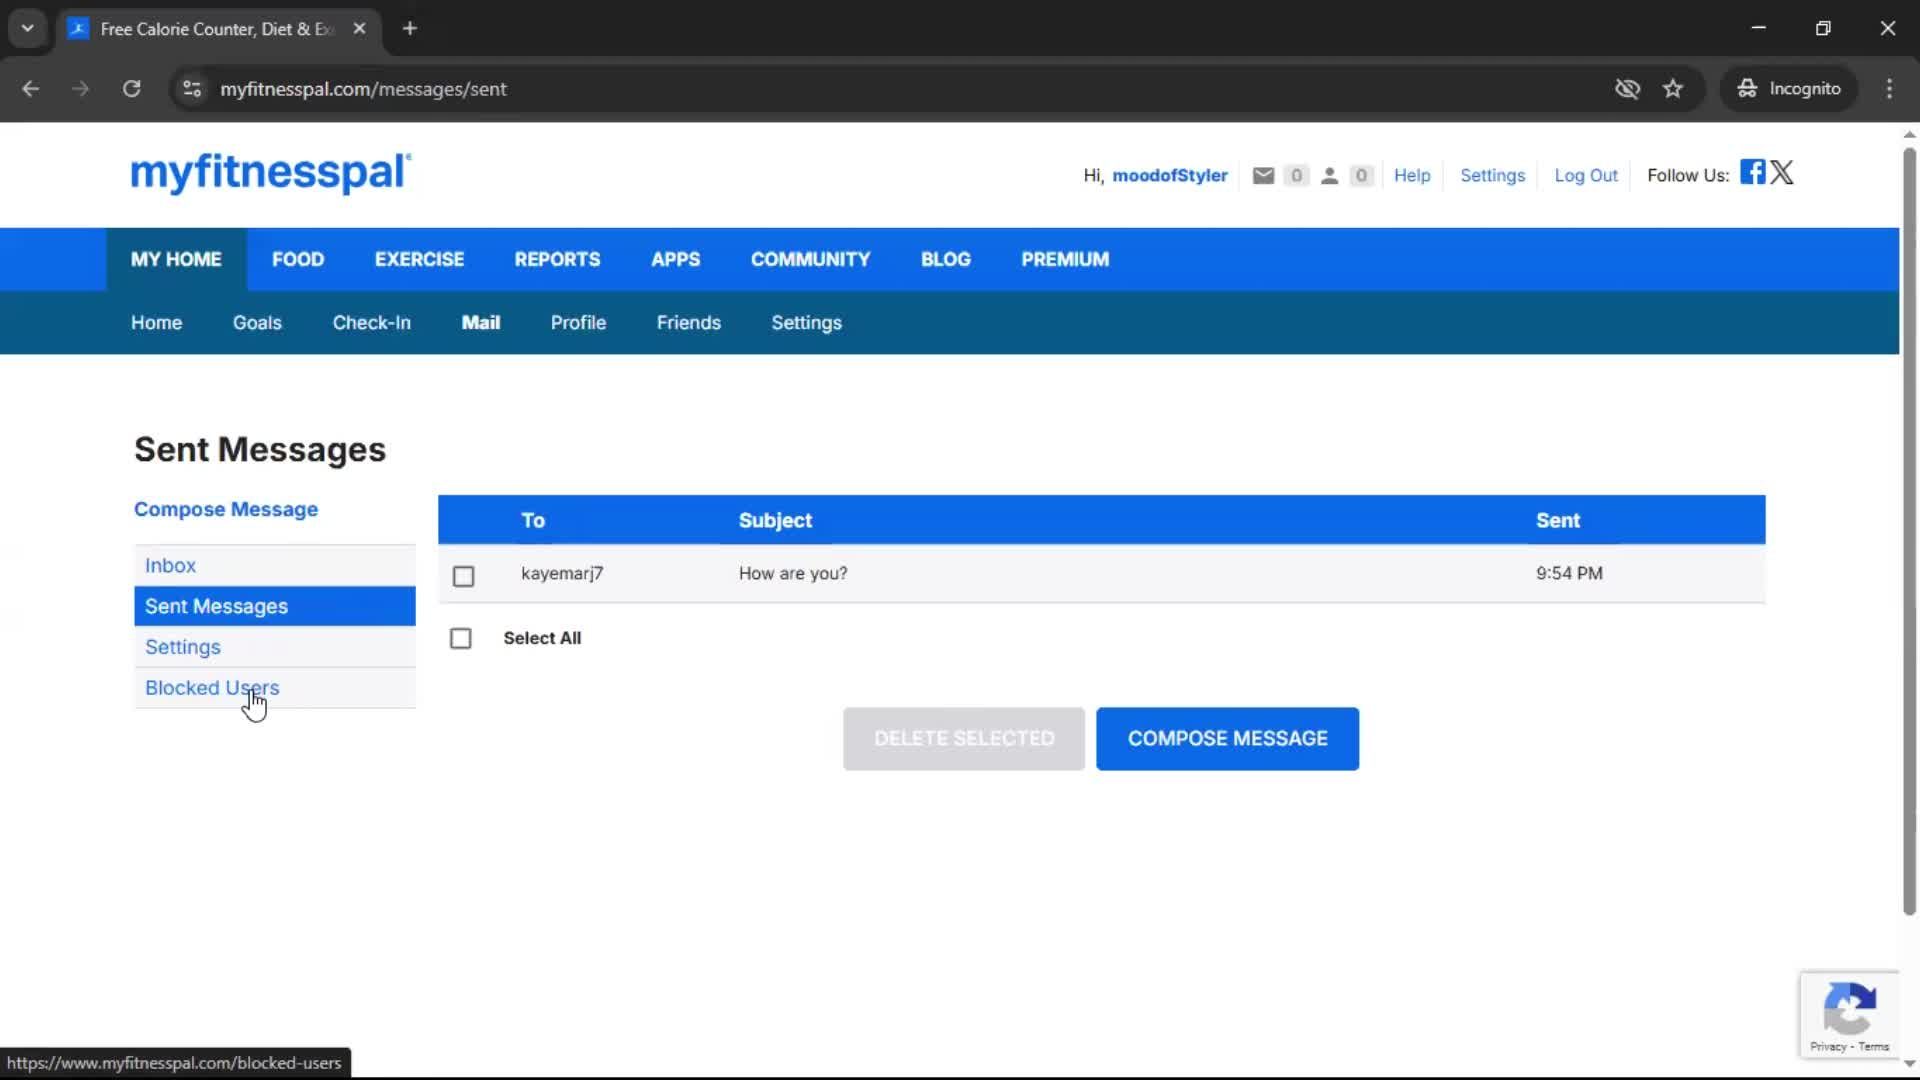Click the myfitnesspal logo
The height and width of the screenshot is (1080, 1920).
coord(270,172)
